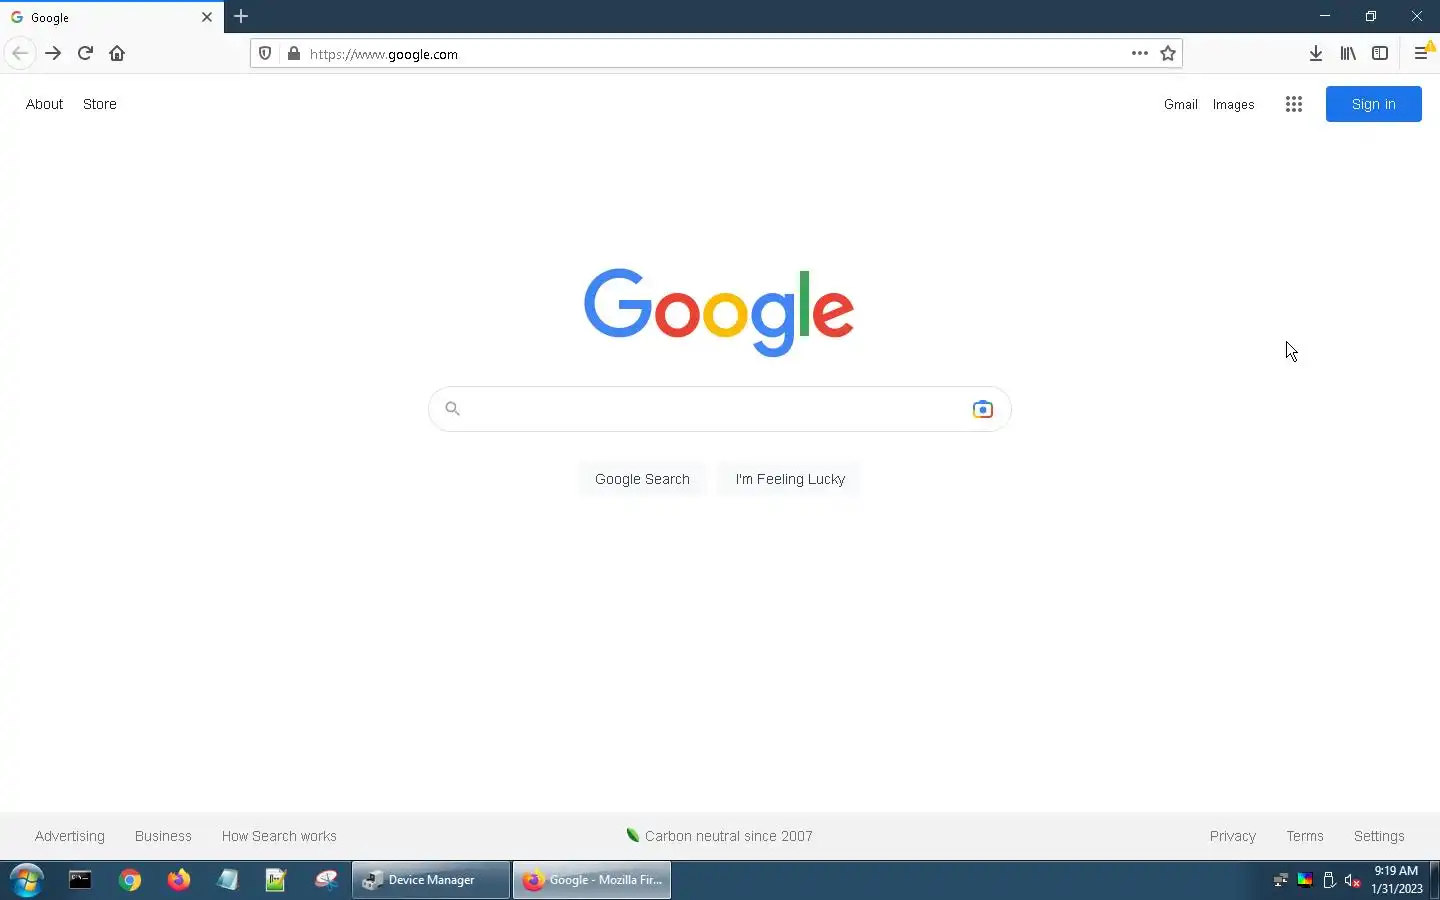The width and height of the screenshot is (1440, 900).
Task: View site security padlock details
Action: (293, 53)
